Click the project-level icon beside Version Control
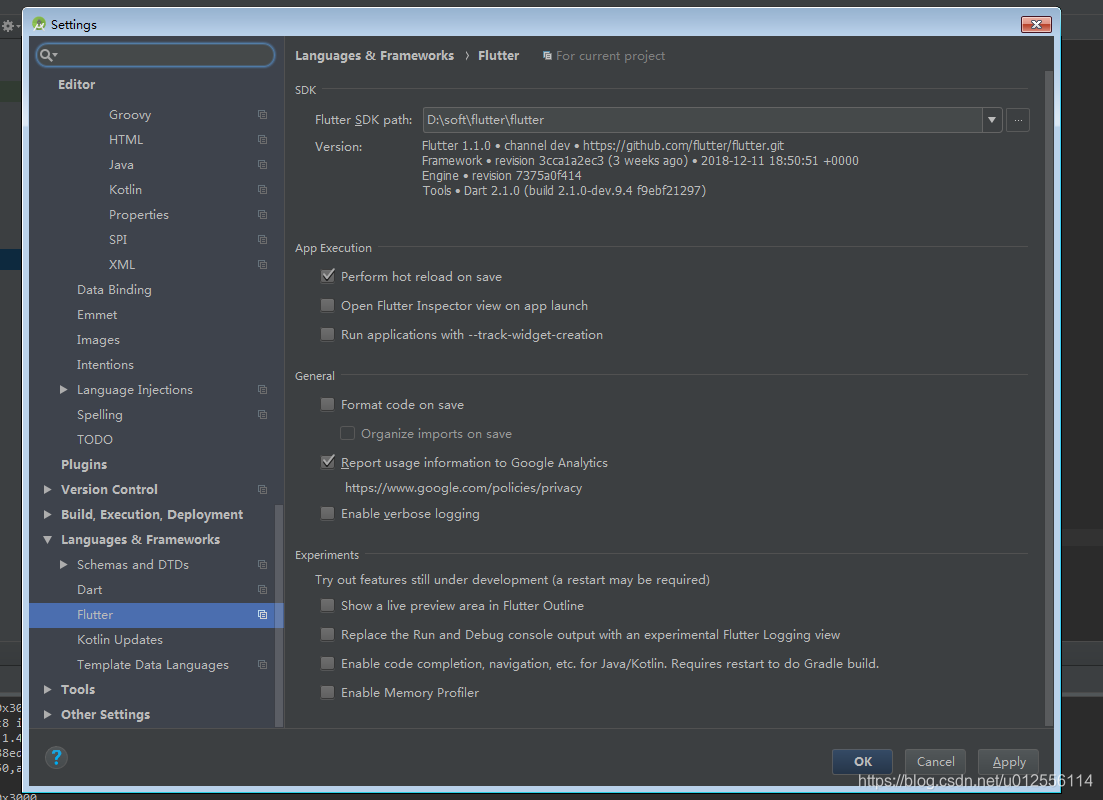This screenshot has width=1103, height=800. (x=262, y=489)
